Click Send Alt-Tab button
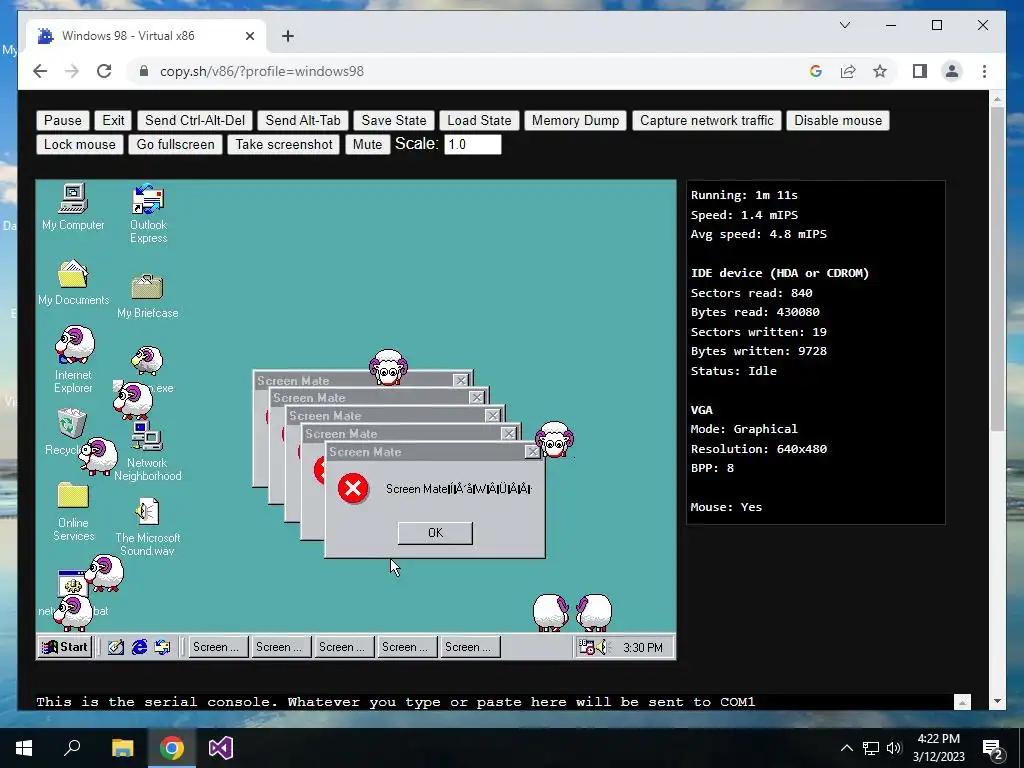The width and height of the screenshot is (1024, 768). point(303,120)
